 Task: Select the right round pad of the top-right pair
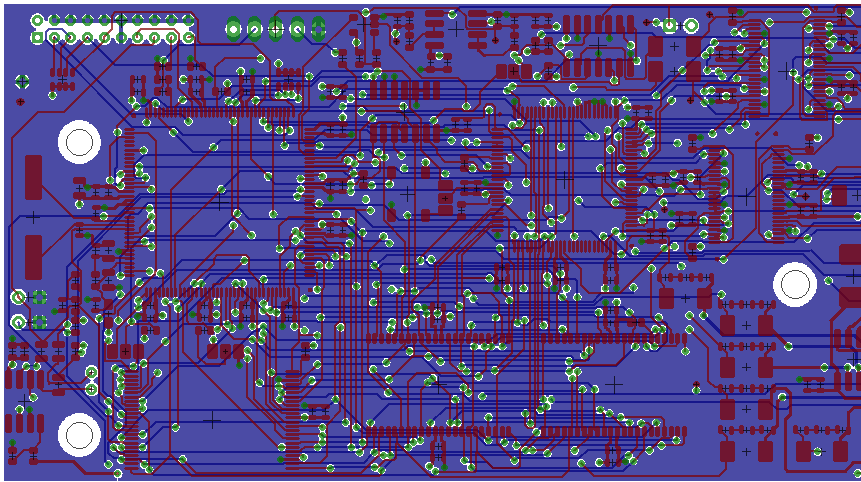click(691, 25)
